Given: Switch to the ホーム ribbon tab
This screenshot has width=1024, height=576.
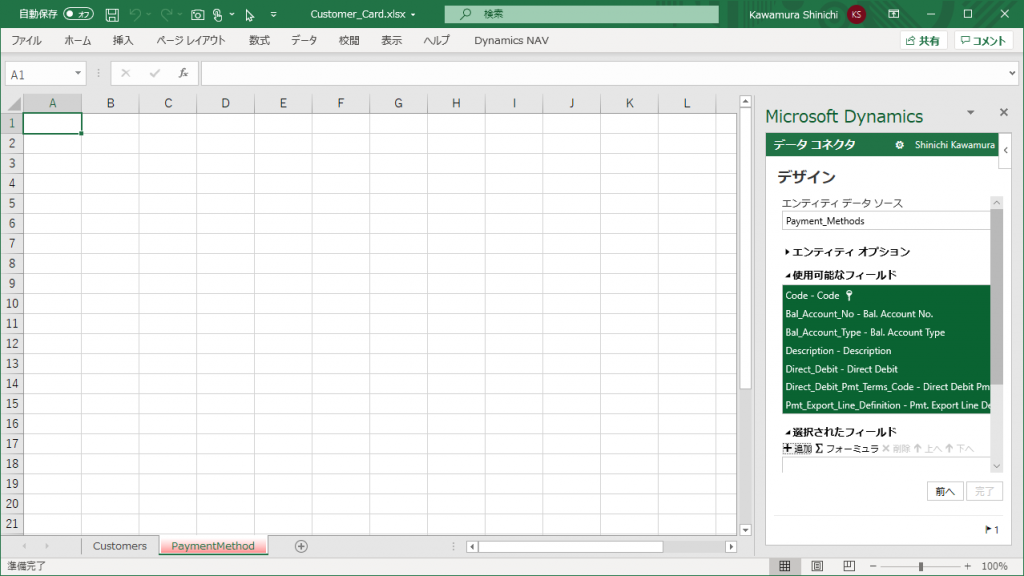Looking at the screenshot, I should 78,40.
